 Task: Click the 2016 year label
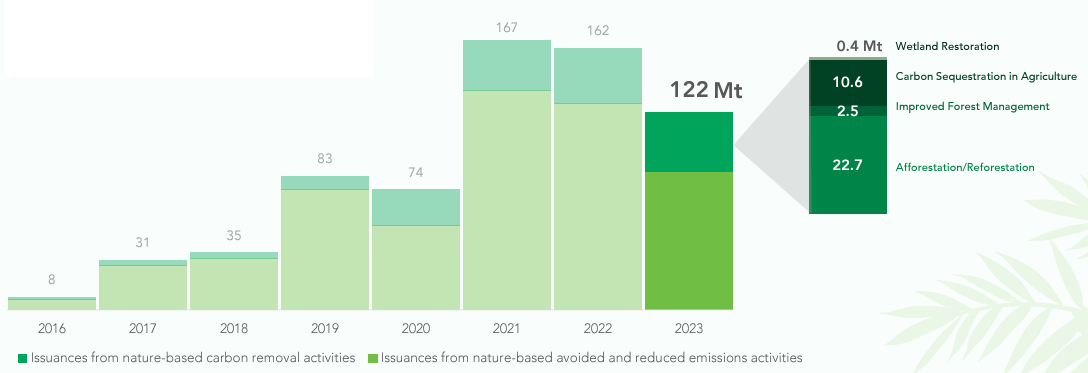[52, 328]
